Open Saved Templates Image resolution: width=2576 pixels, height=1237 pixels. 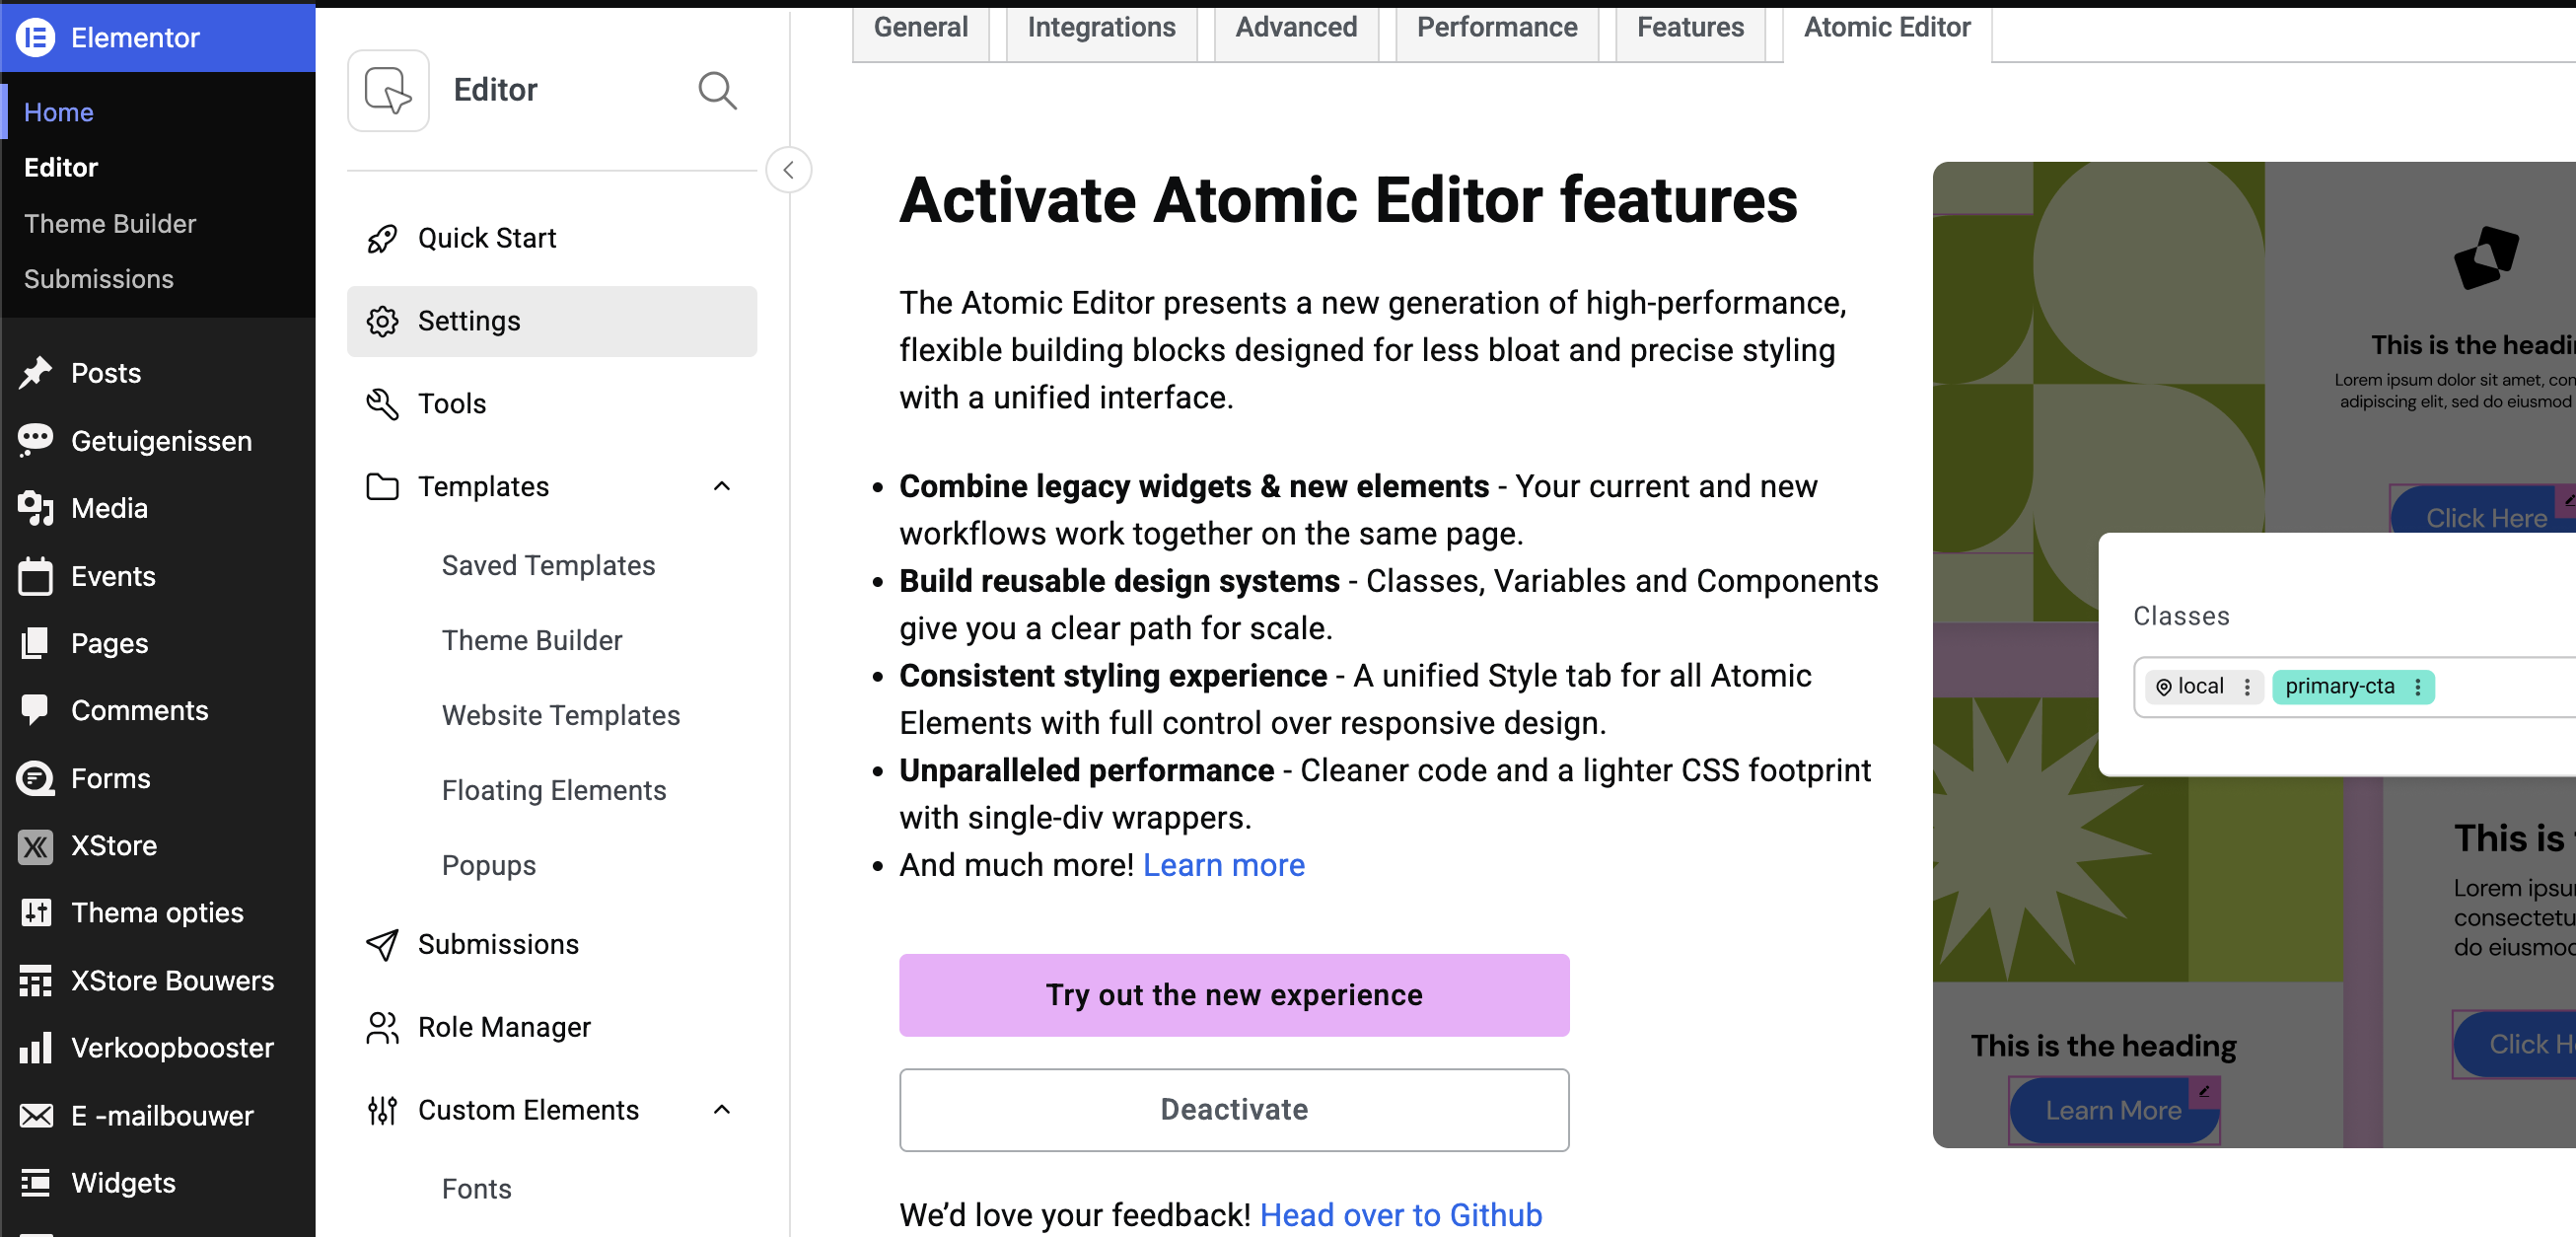pos(548,566)
